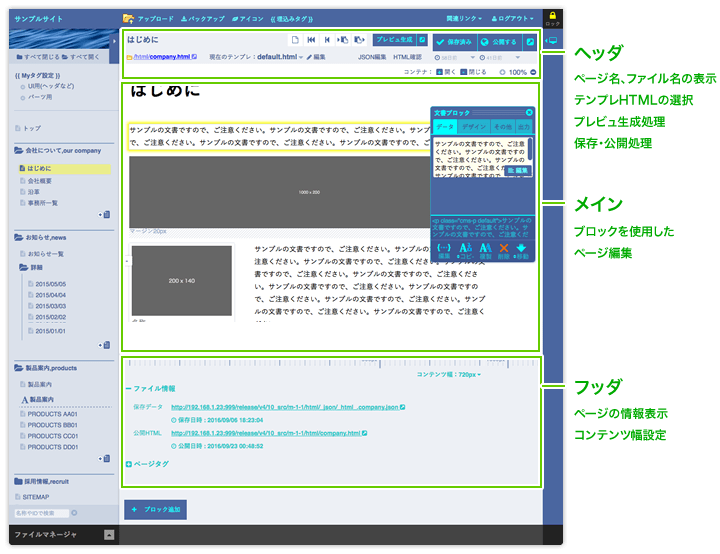The image size is (720, 554).
Task: Click the content width ruler slider
Action: [x=330, y=364]
